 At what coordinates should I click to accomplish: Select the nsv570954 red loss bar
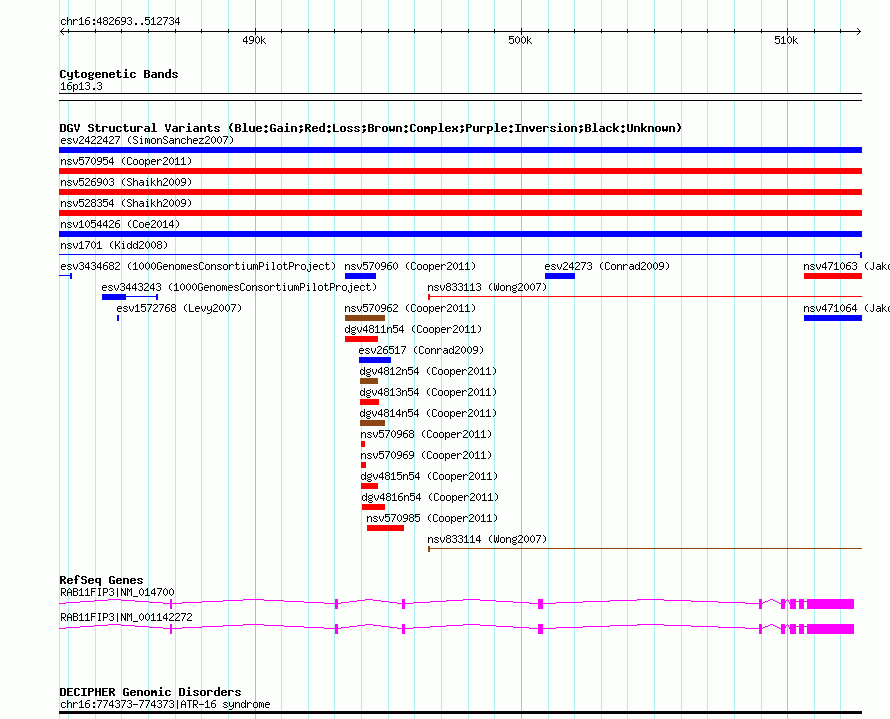pyautogui.click(x=460, y=171)
